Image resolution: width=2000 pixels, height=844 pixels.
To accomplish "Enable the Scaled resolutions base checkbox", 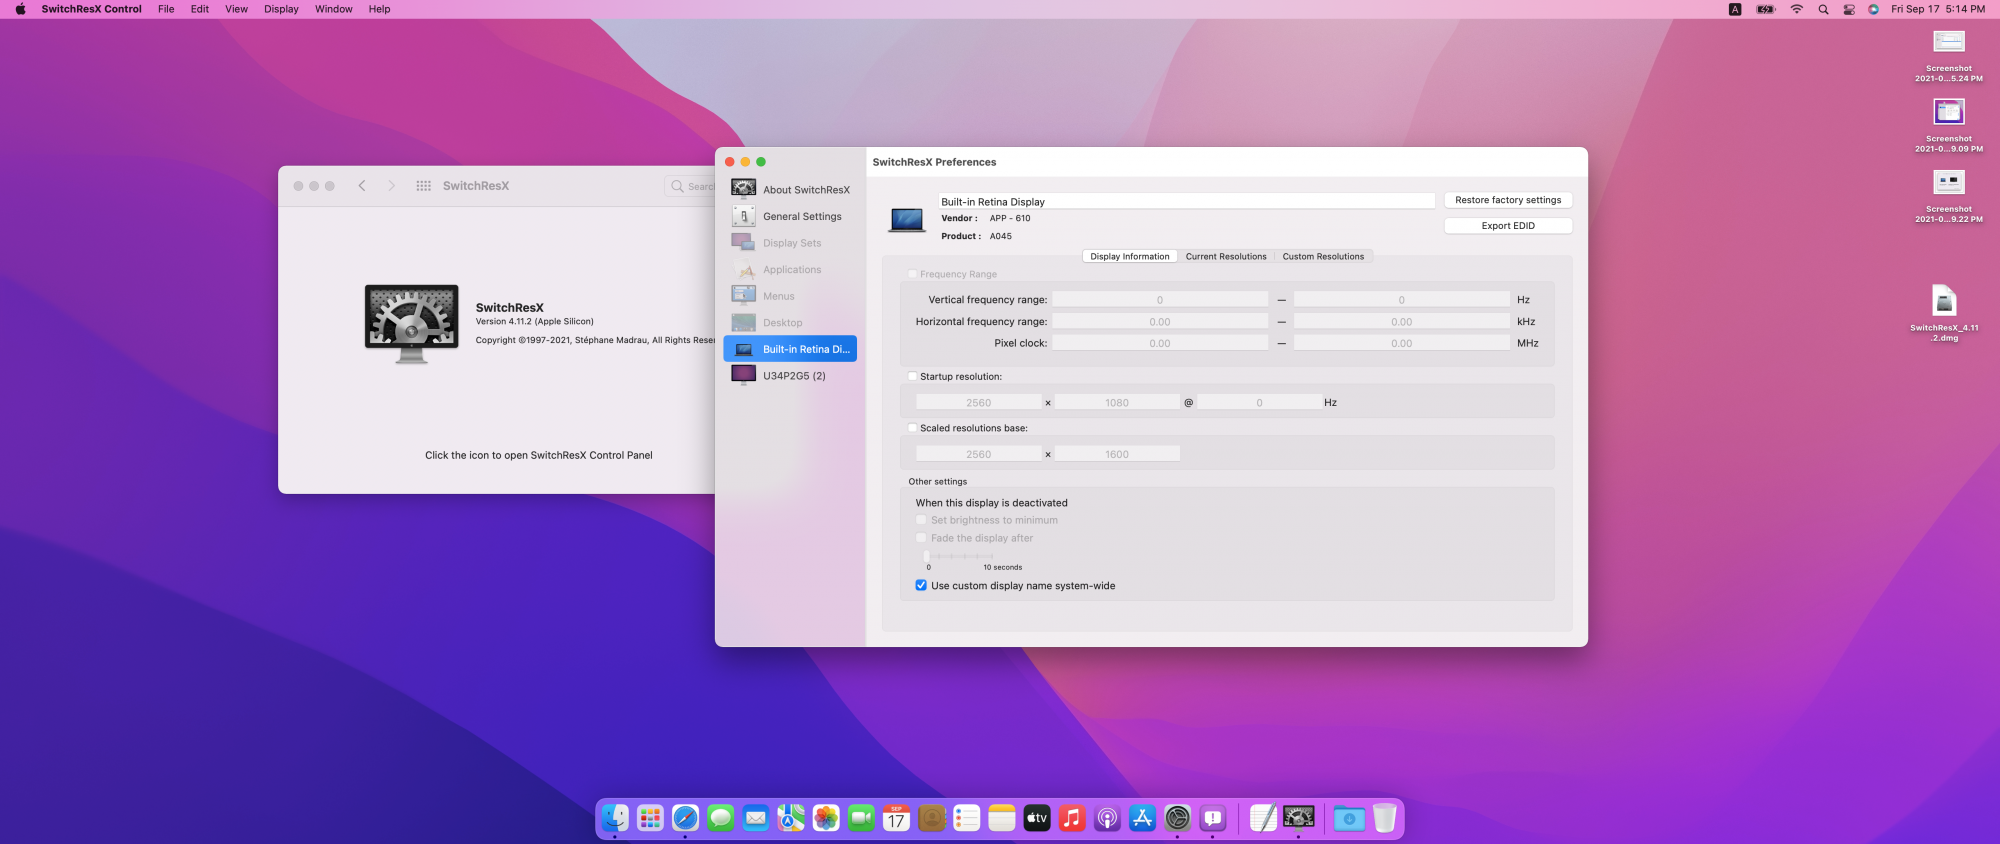I will click(x=912, y=428).
